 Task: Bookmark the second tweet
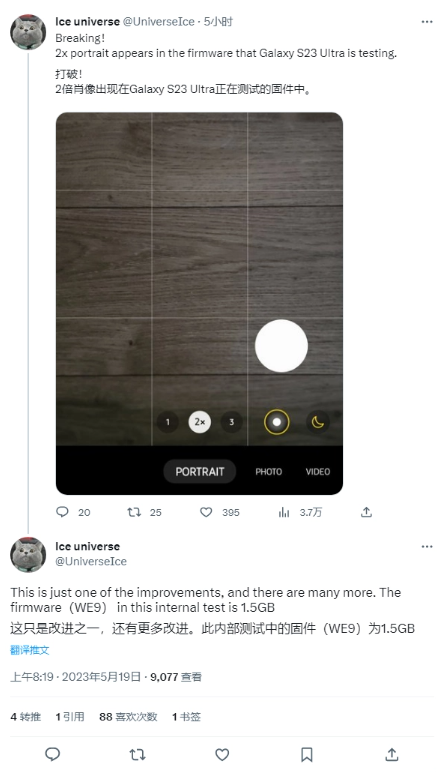(x=307, y=754)
